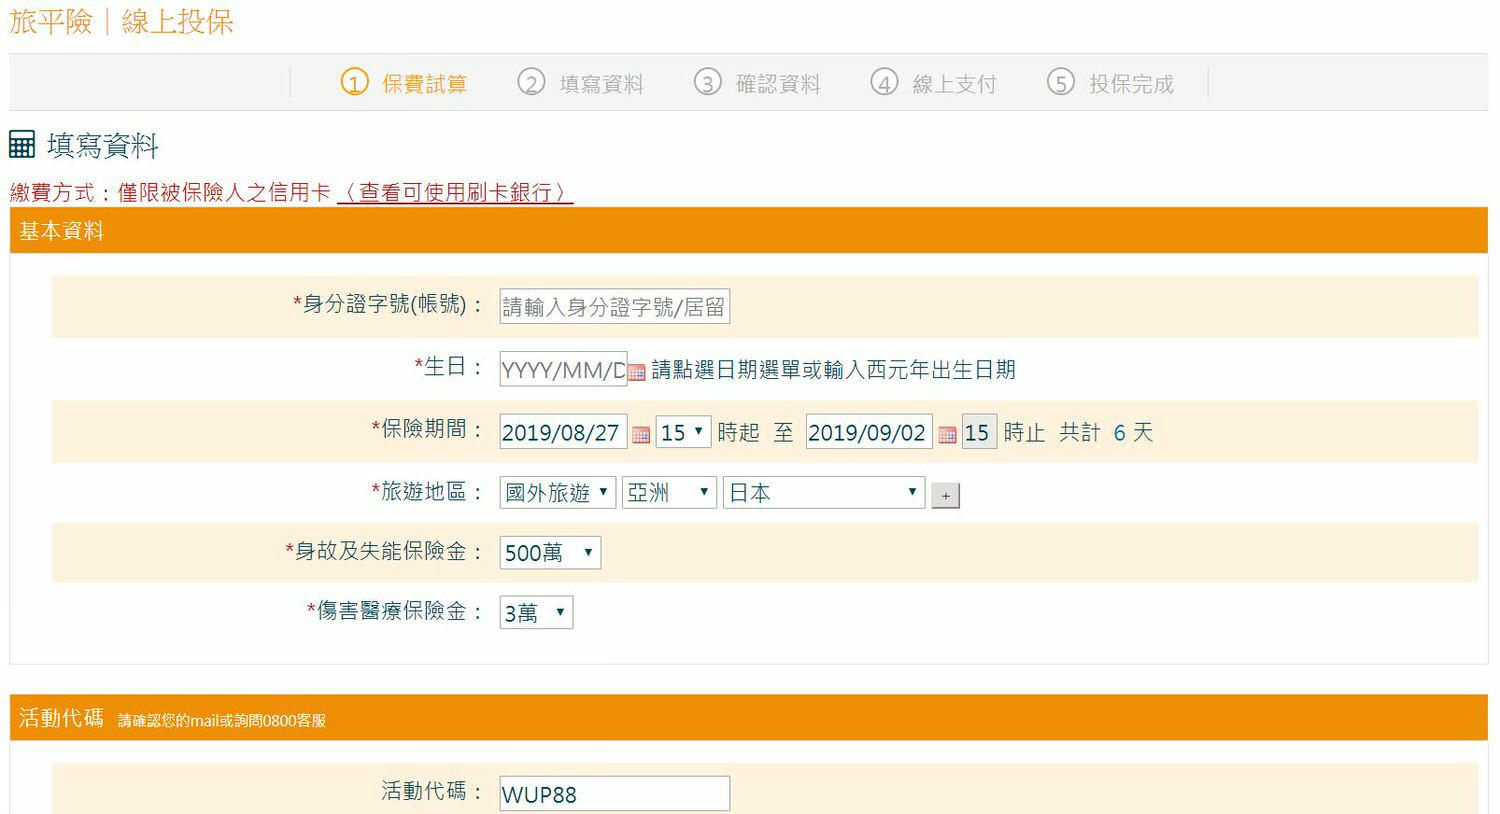Open the start hour 15 dropdown

[x=683, y=432]
